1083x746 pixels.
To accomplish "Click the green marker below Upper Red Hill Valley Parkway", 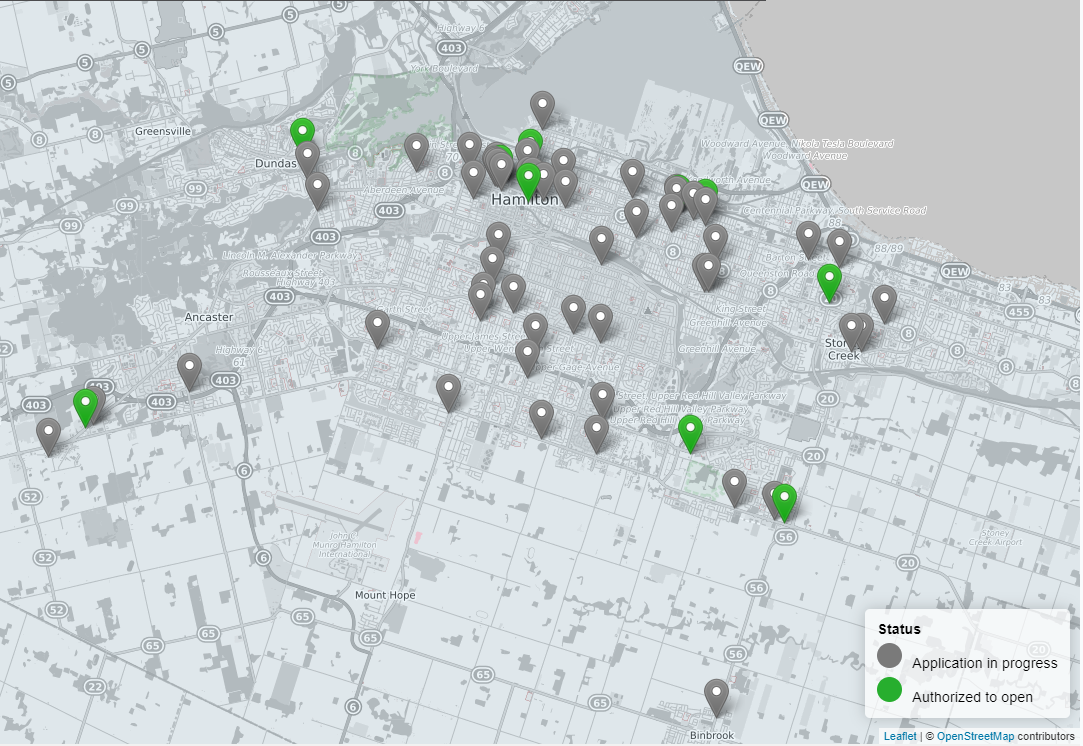I will pos(690,432).
